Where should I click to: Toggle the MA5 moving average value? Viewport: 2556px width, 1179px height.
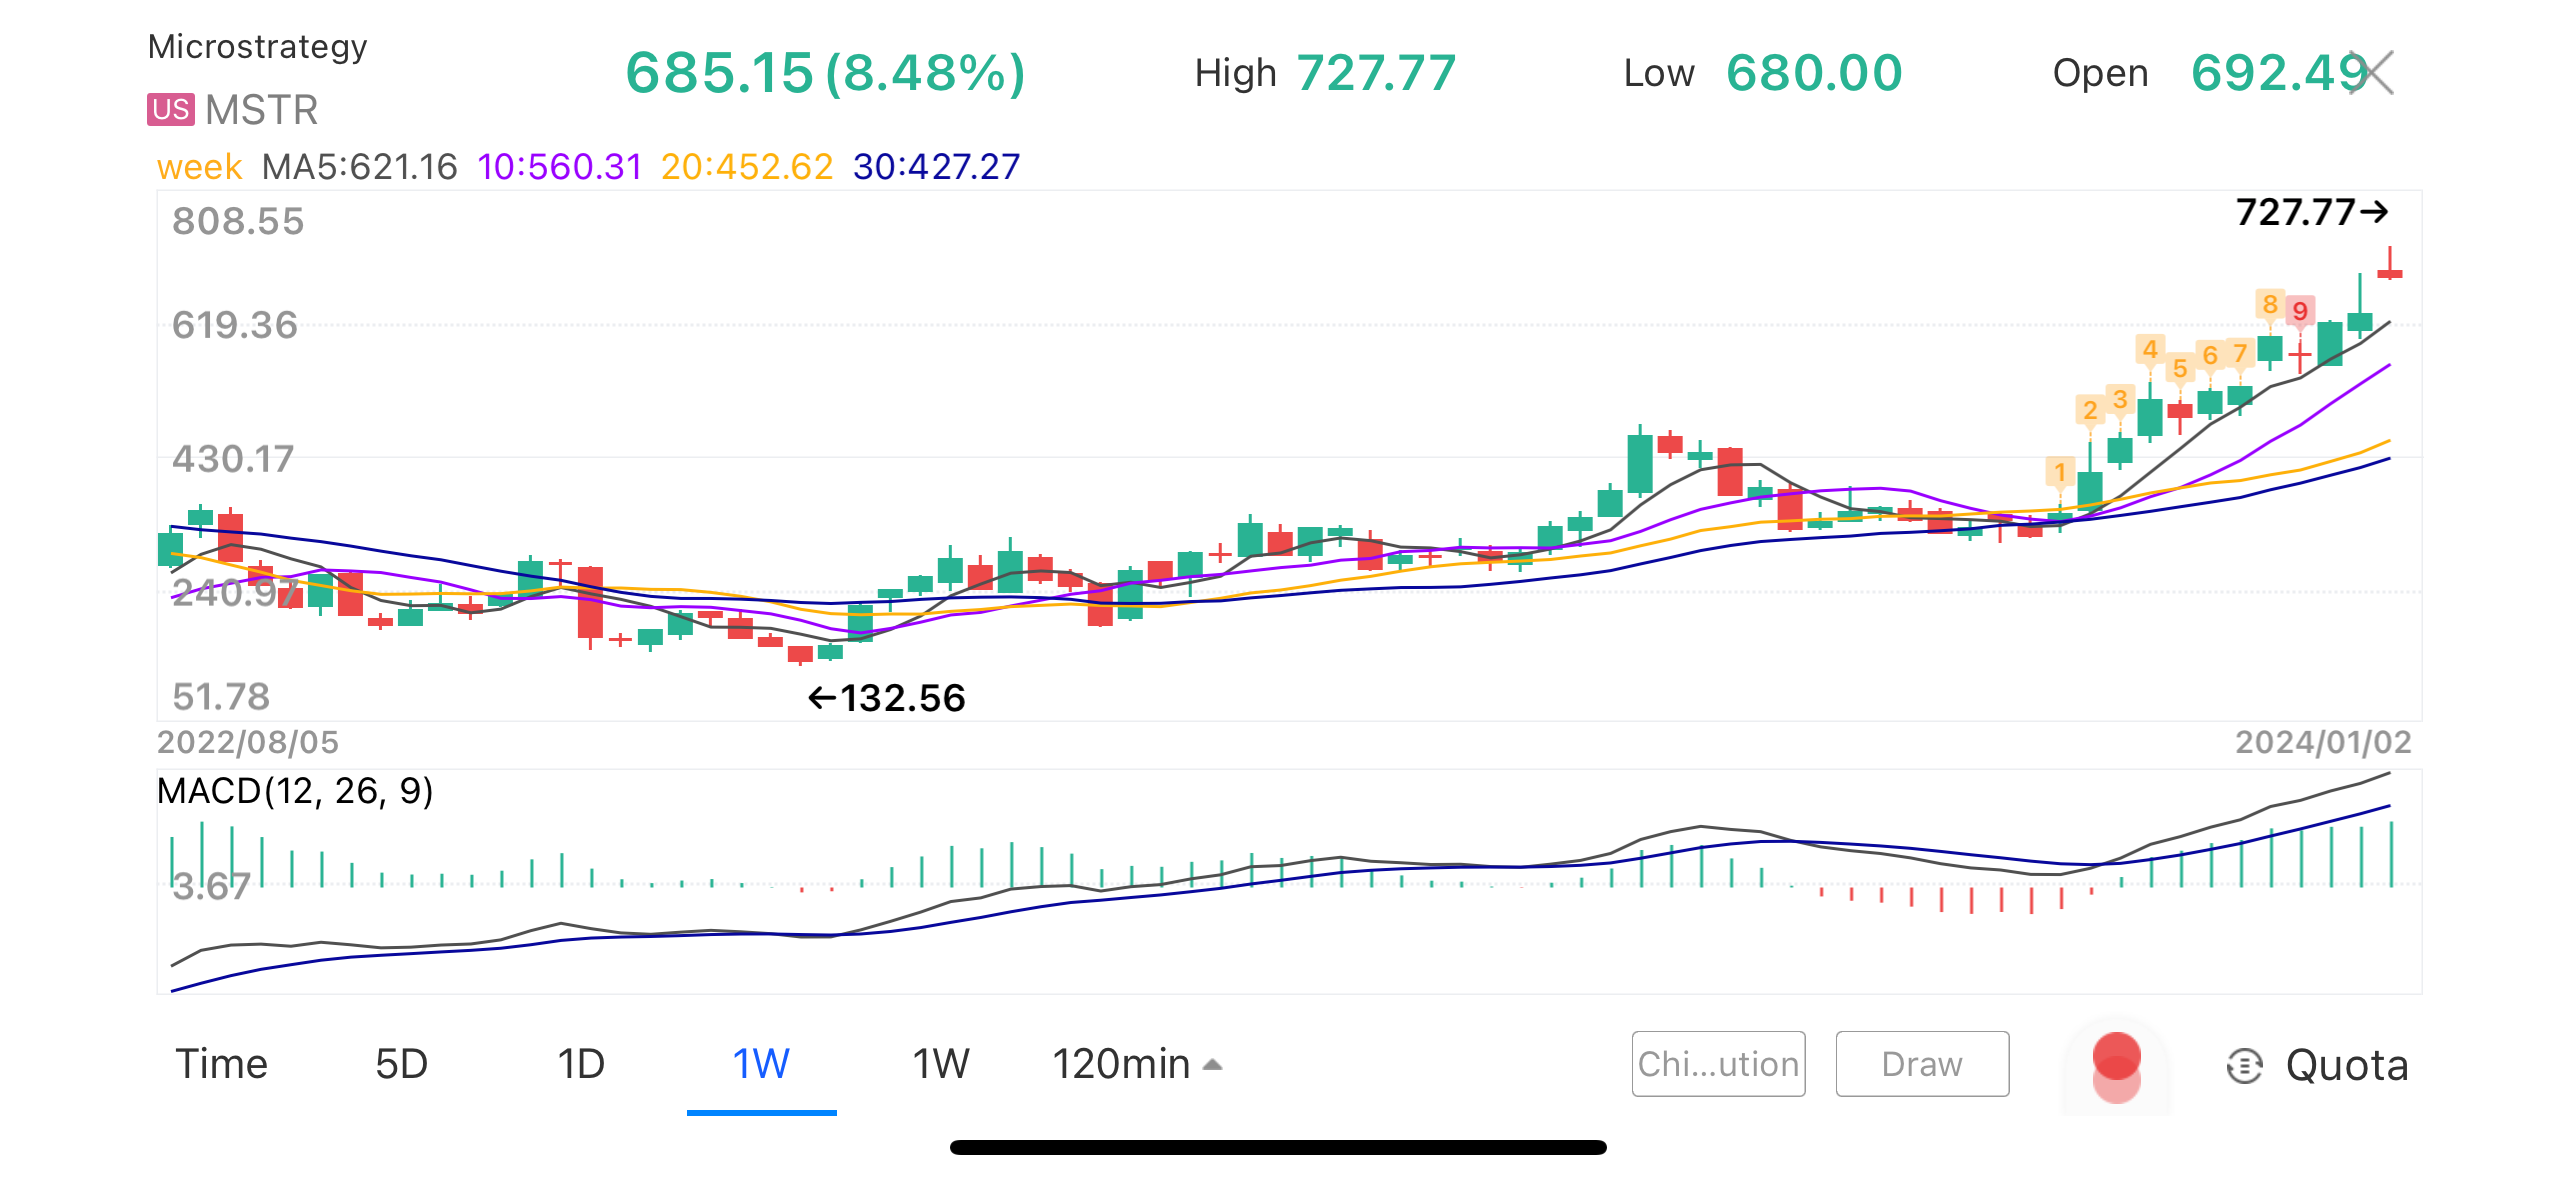pyautogui.click(x=359, y=167)
